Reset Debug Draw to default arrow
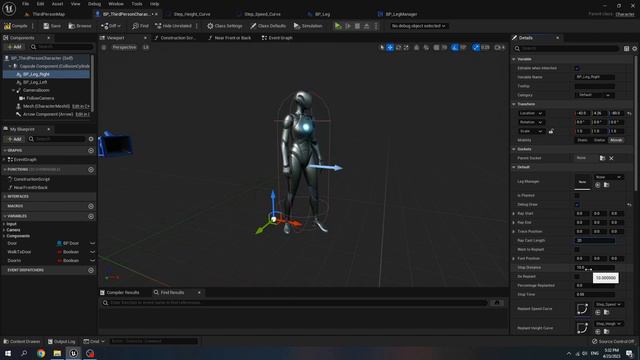Image resolution: width=640 pixels, height=360 pixels. (629, 204)
